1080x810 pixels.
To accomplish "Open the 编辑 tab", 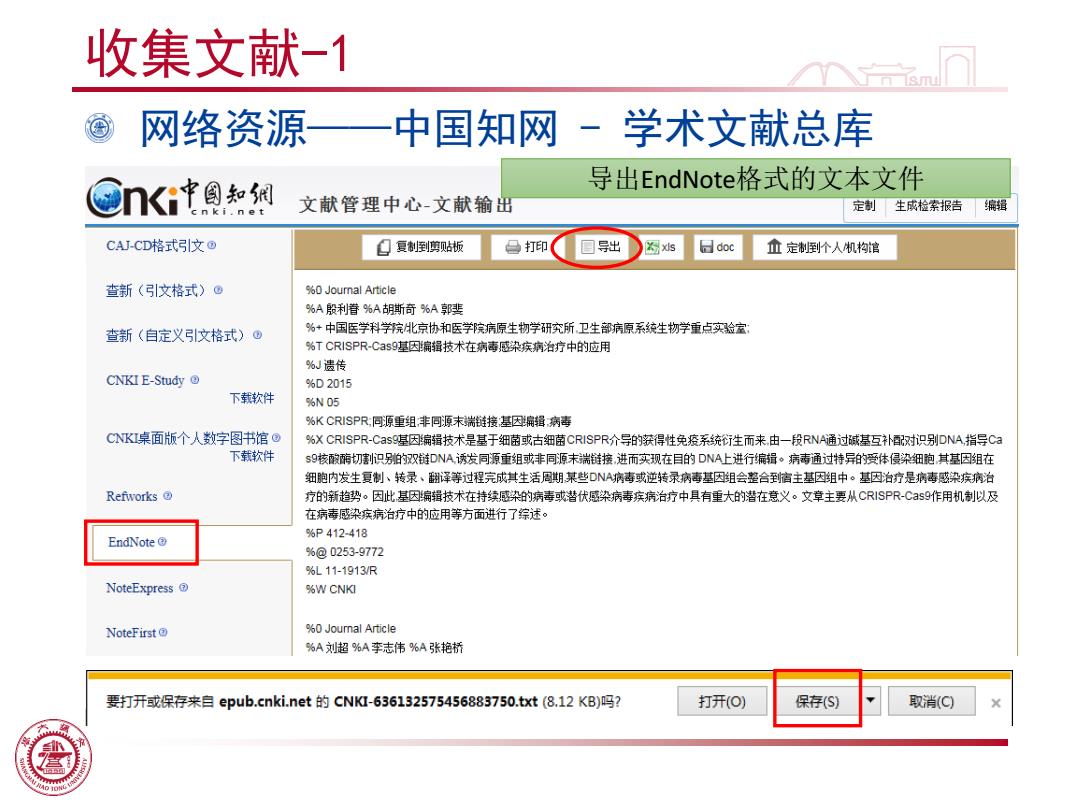I will 996,206.
